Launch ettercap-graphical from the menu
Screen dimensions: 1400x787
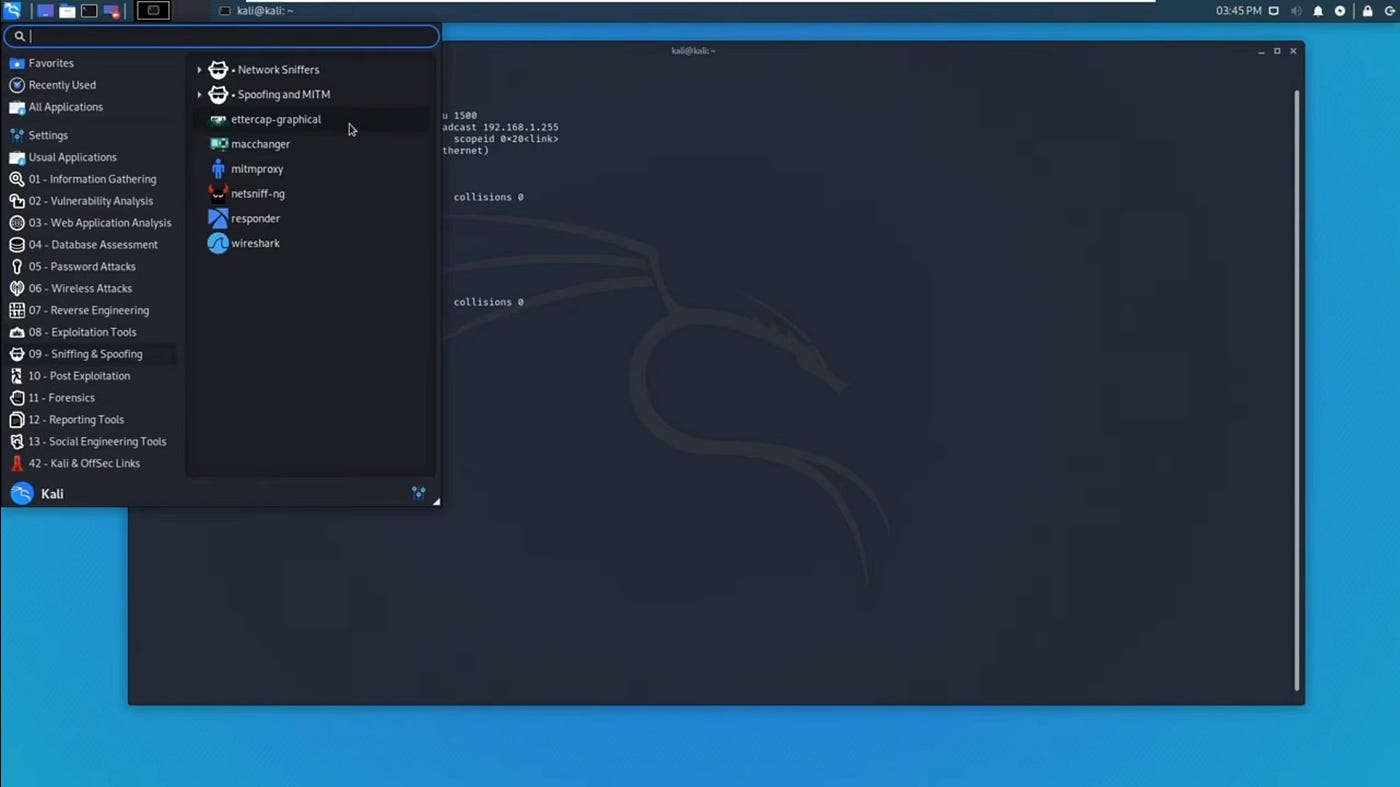[x=310, y=119]
